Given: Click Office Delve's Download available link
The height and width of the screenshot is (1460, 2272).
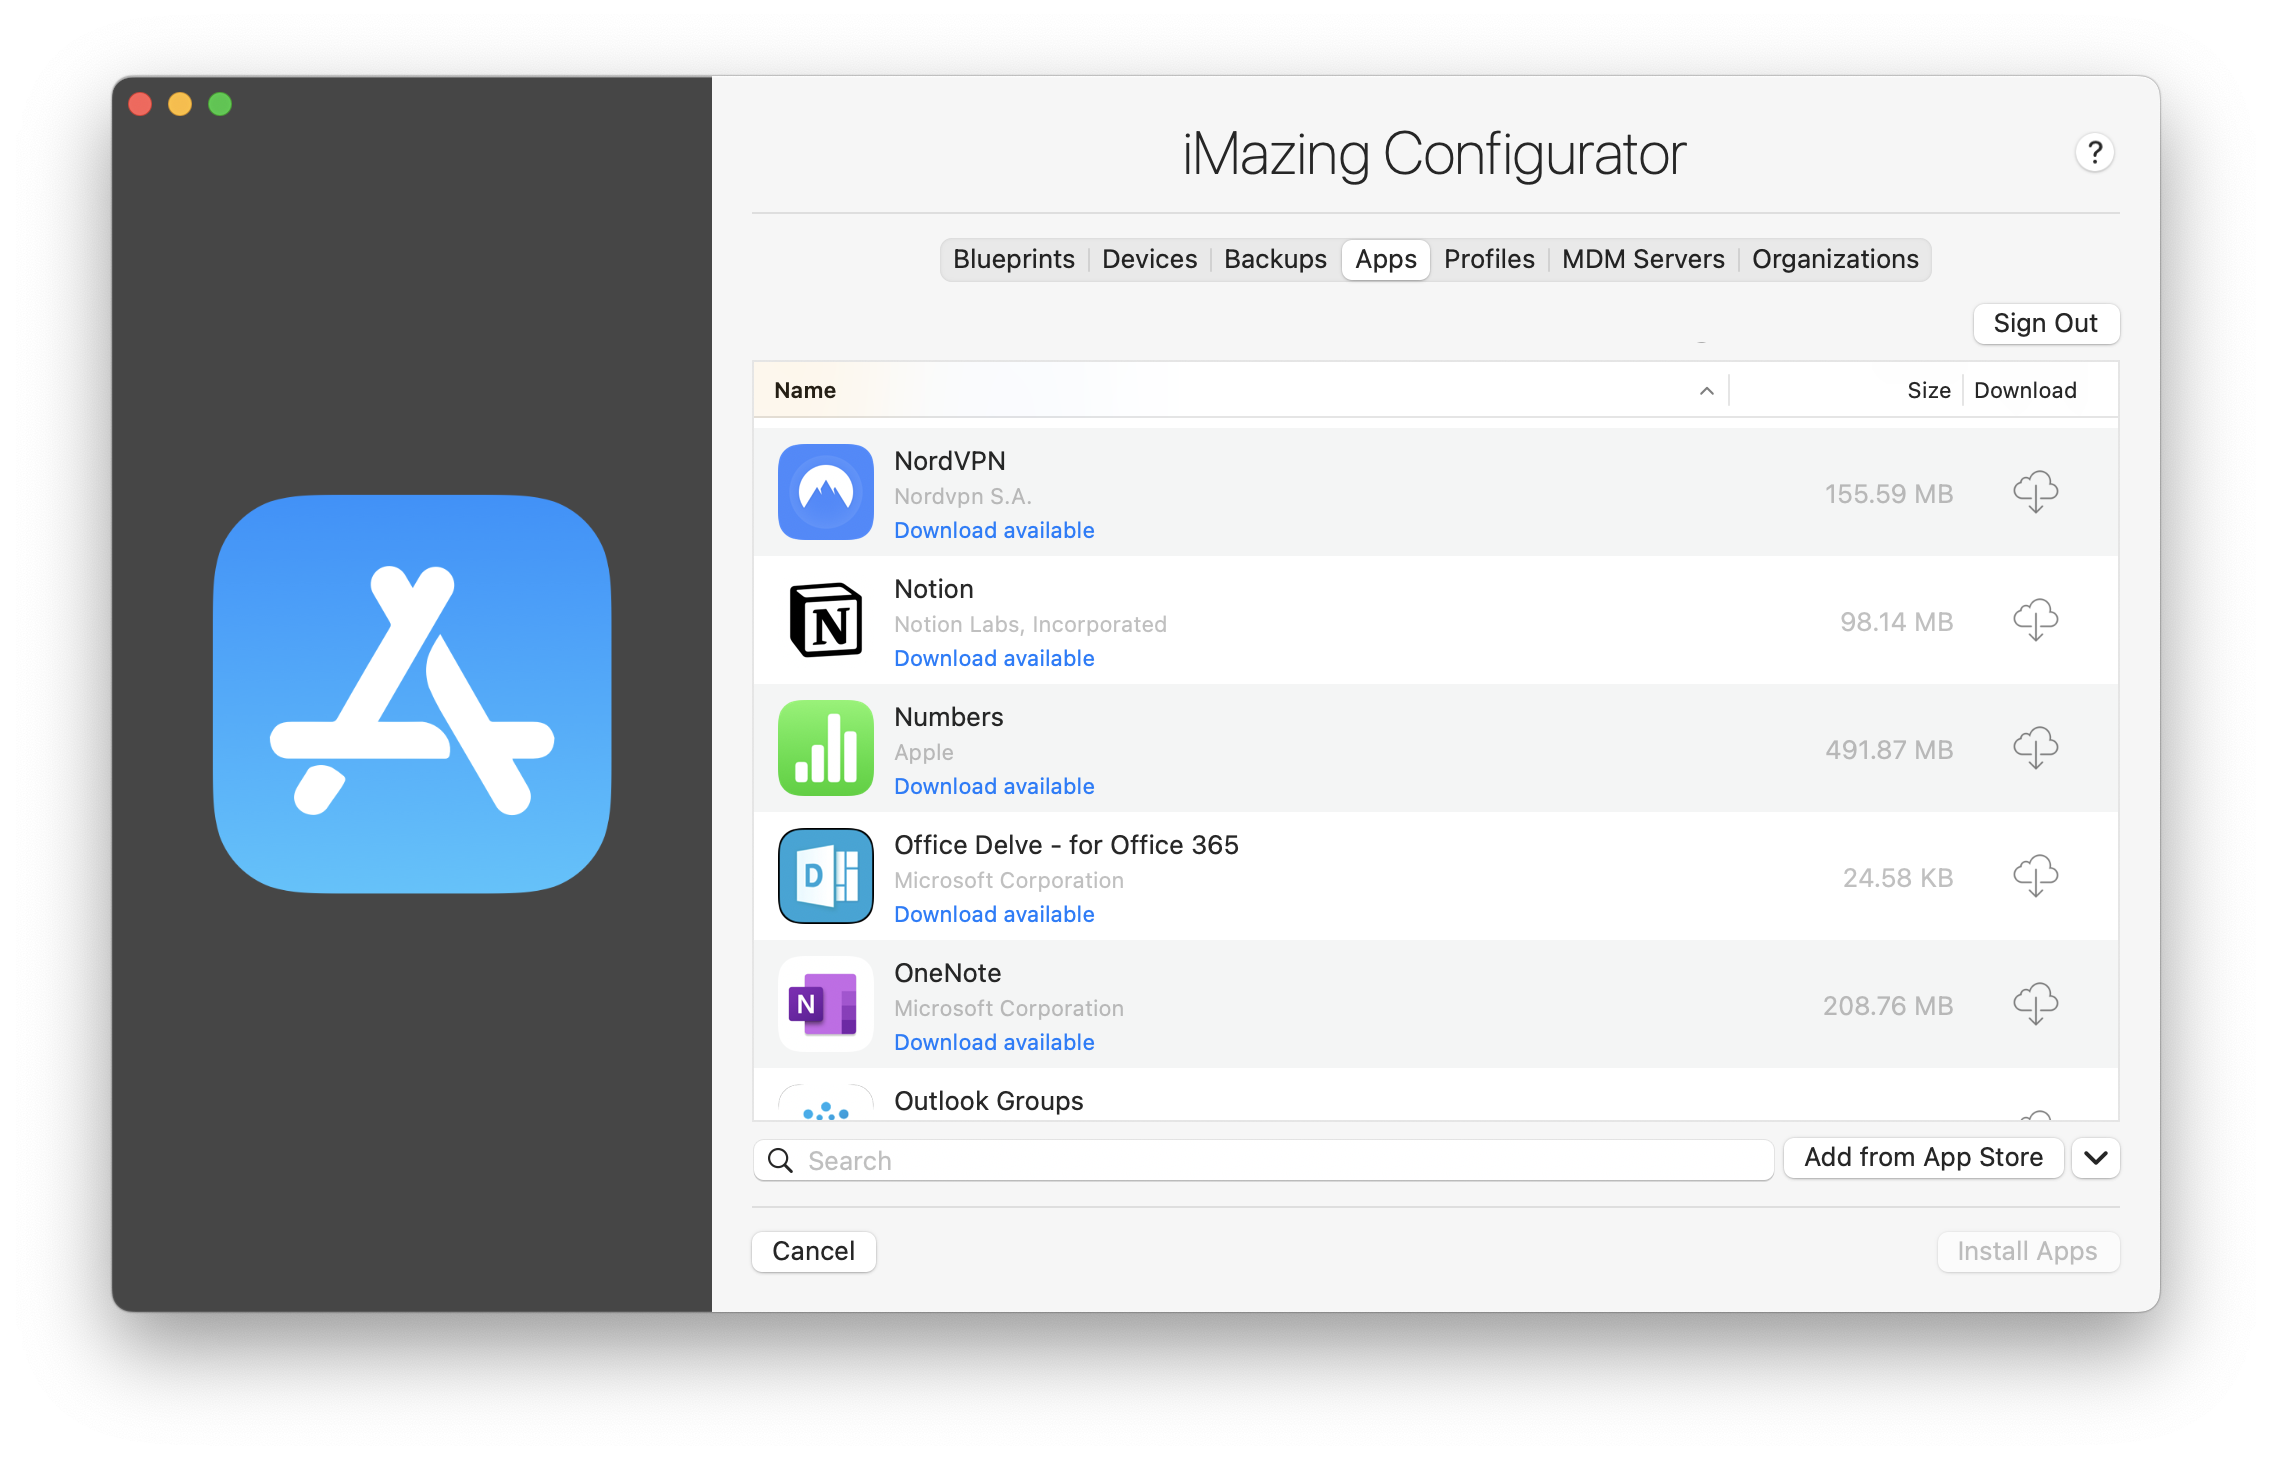Looking at the screenshot, I should [x=994, y=914].
